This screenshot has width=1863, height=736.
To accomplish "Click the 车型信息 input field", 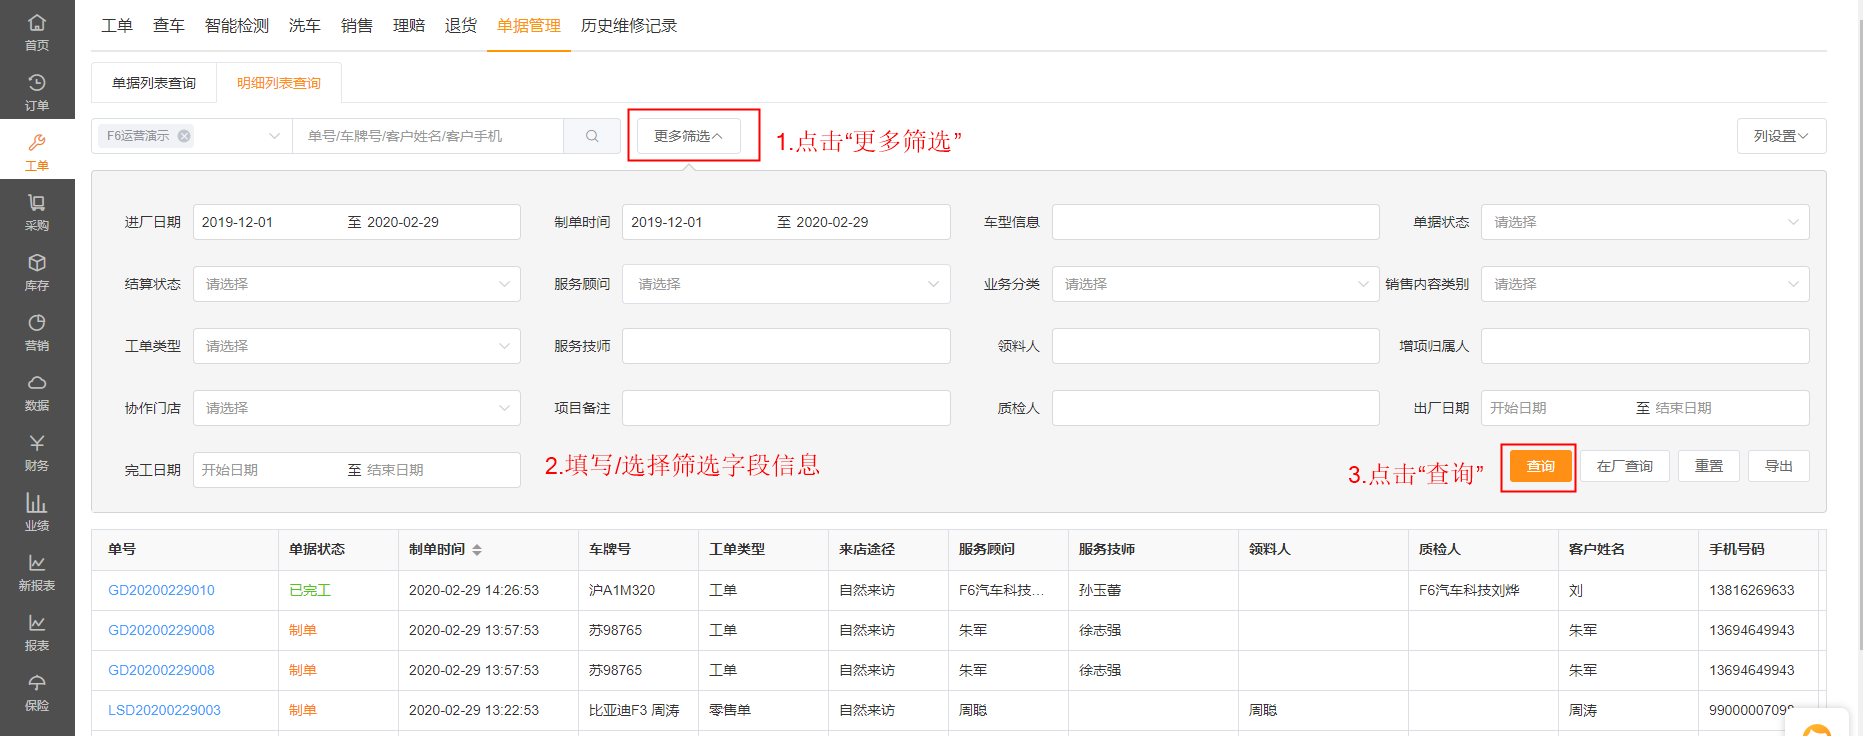I will [1216, 222].
